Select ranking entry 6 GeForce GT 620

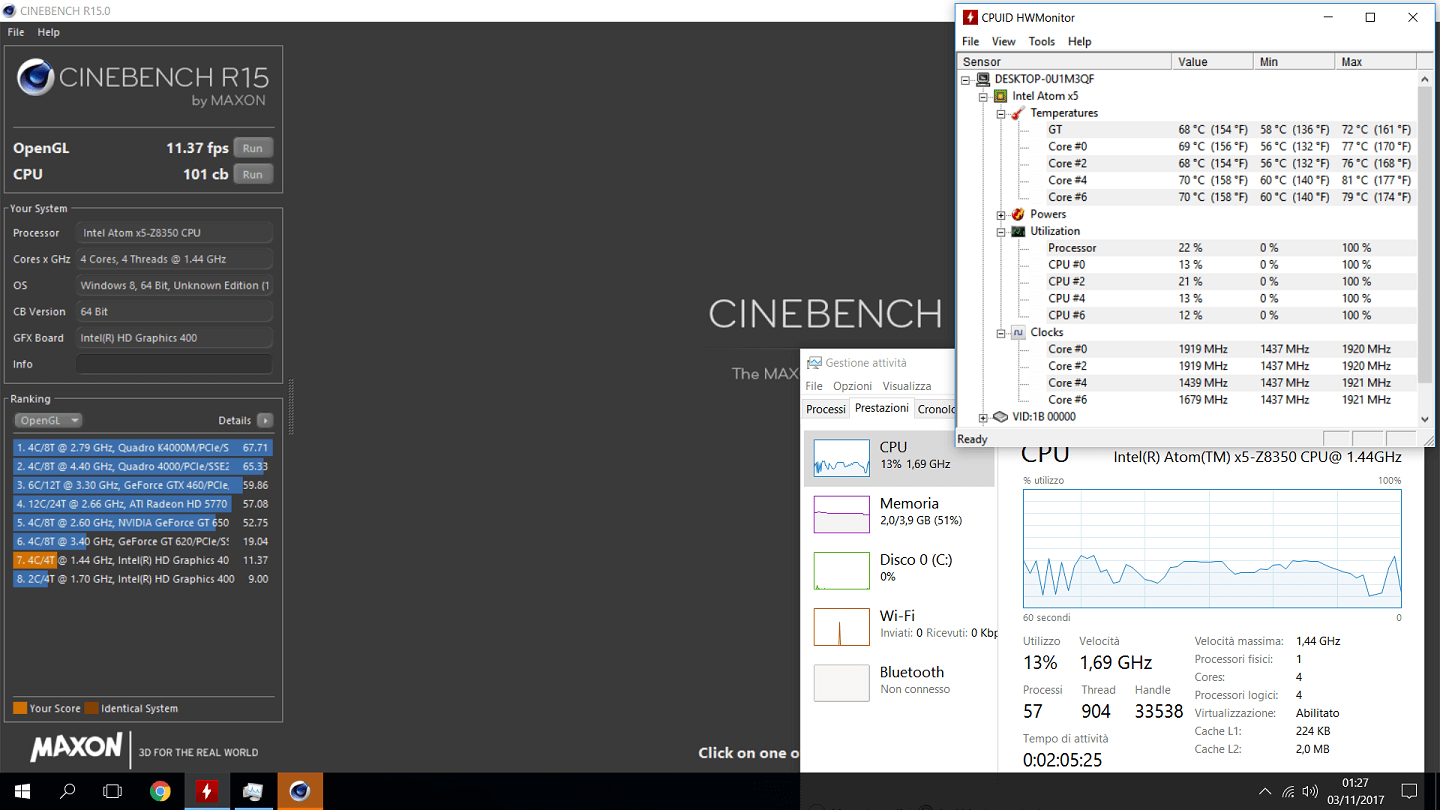(142, 541)
